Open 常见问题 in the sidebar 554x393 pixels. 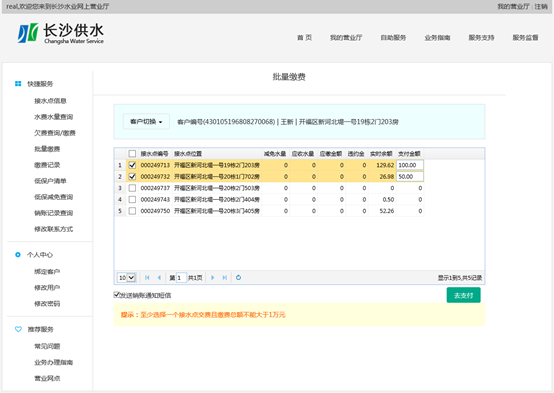(x=47, y=346)
